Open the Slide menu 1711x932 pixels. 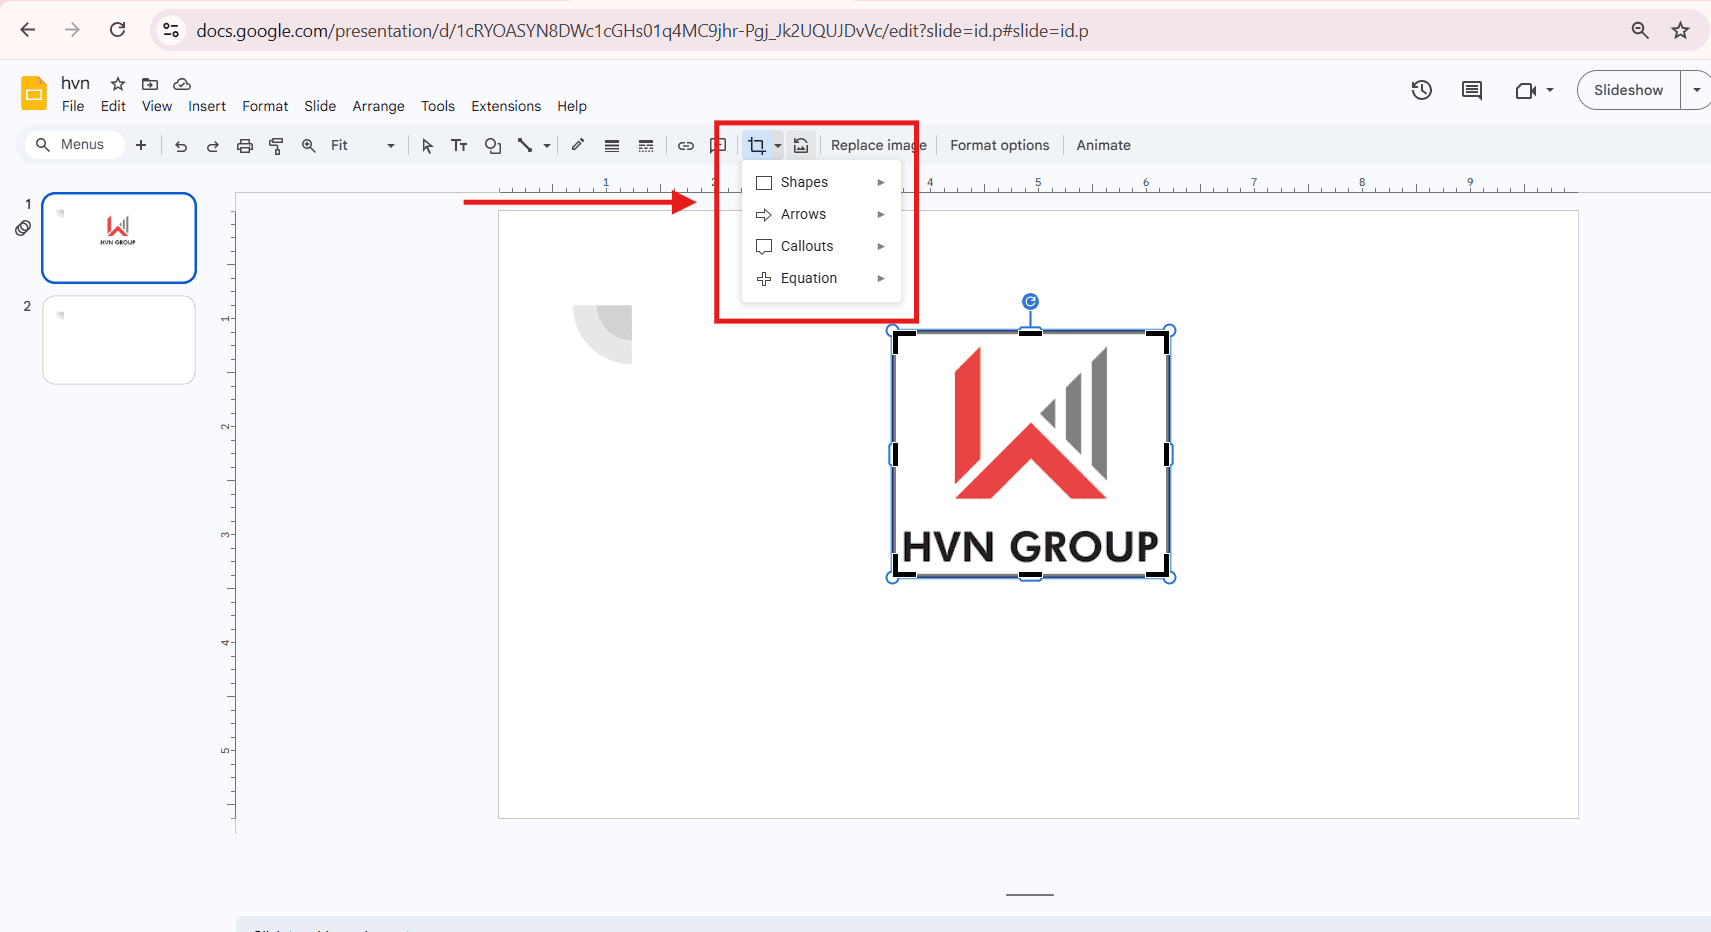[x=320, y=106]
